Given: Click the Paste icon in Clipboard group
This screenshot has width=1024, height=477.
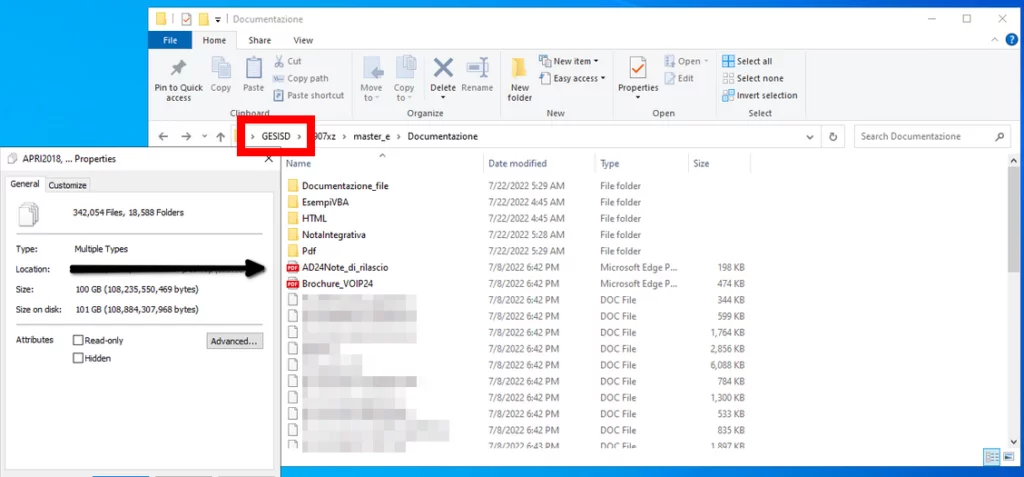Looking at the screenshot, I should coord(253,70).
